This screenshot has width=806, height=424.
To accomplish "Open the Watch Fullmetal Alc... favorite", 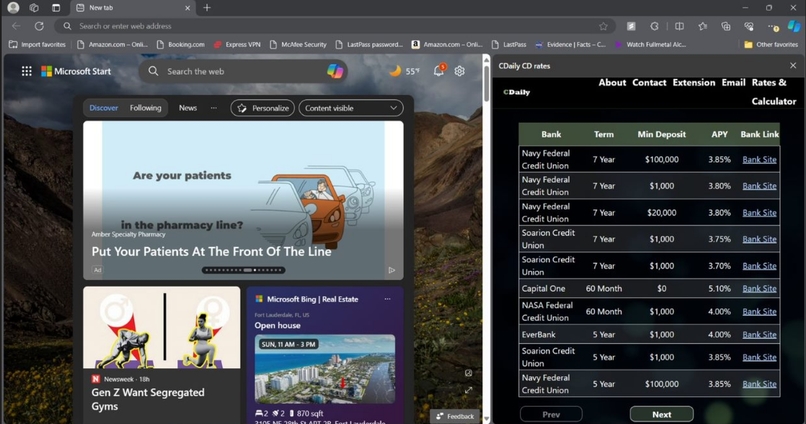I will [650, 45].
